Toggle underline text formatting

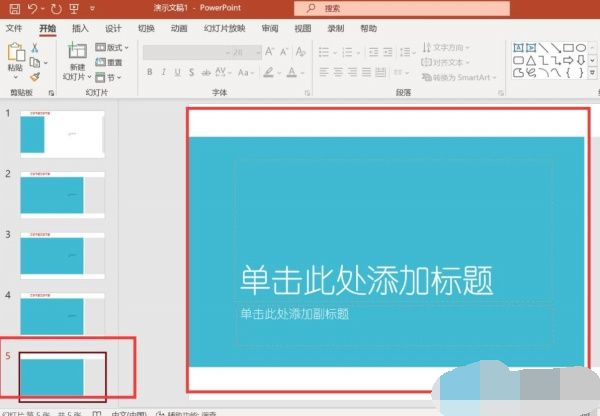click(179, 72)
